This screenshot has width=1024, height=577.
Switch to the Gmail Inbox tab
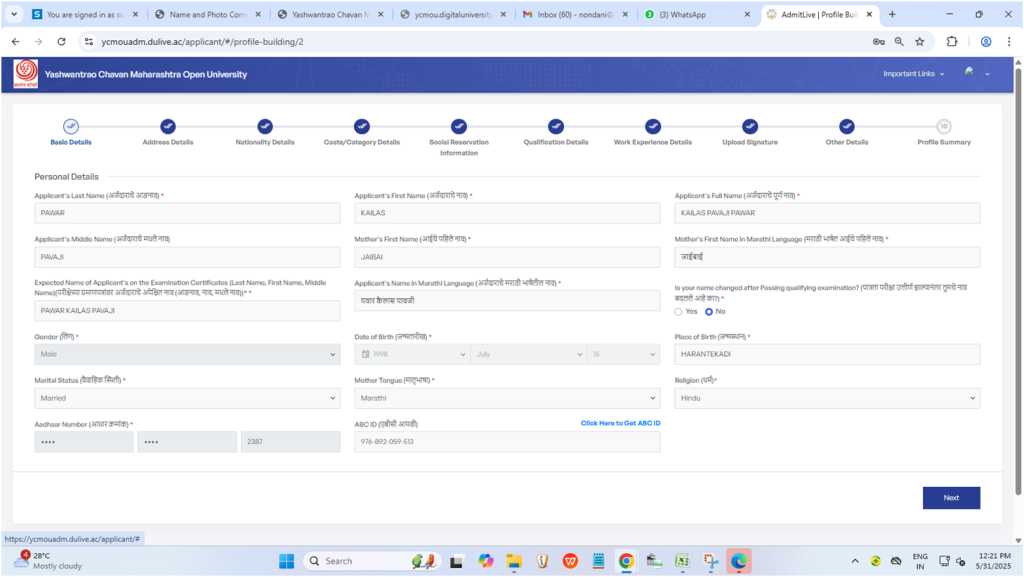575,15
